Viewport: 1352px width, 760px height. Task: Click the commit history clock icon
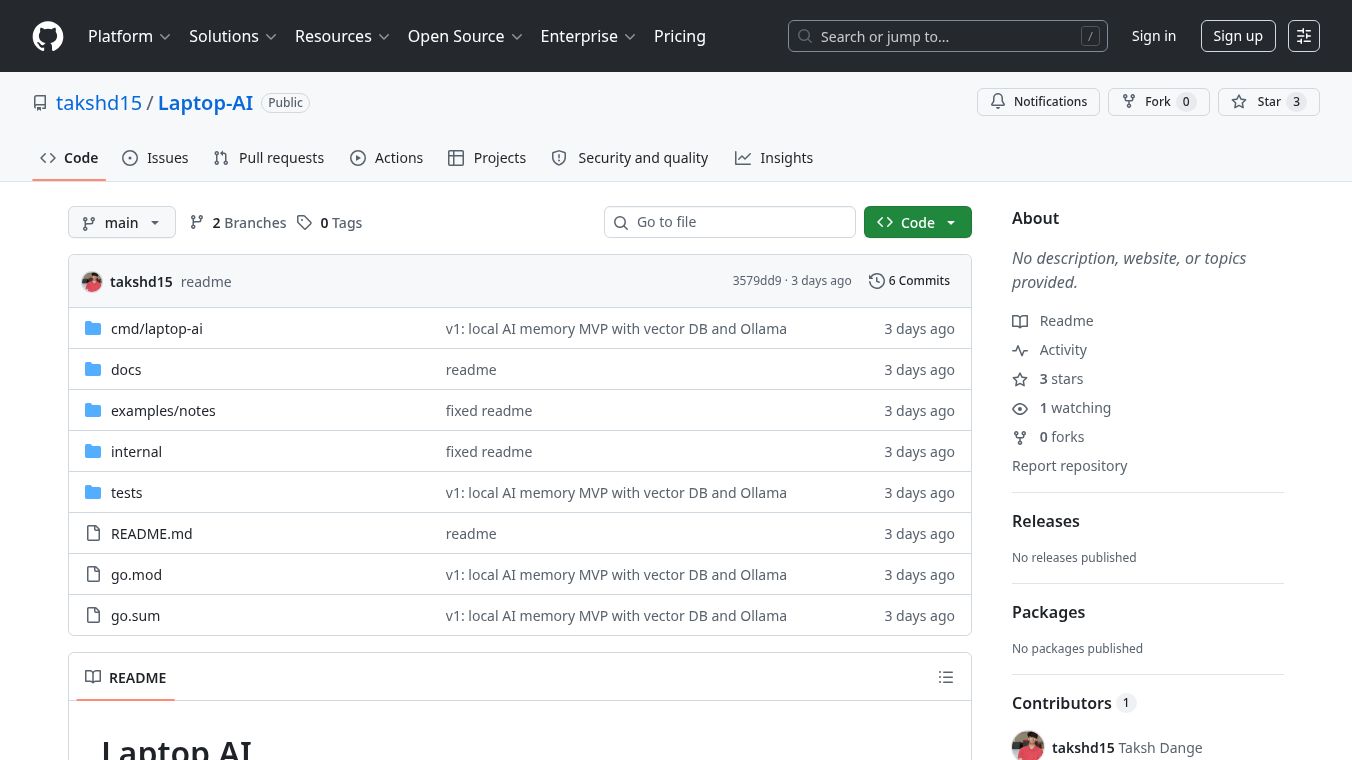click(876, 281)
